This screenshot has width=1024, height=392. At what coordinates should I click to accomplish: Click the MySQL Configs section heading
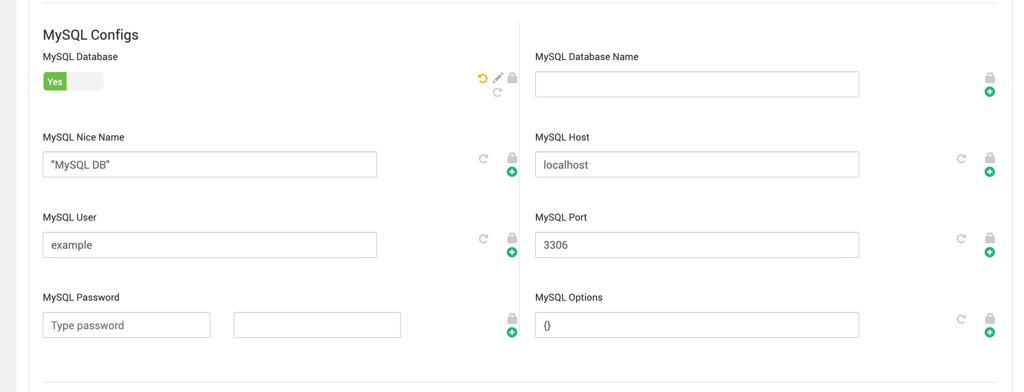click(91, 35)
